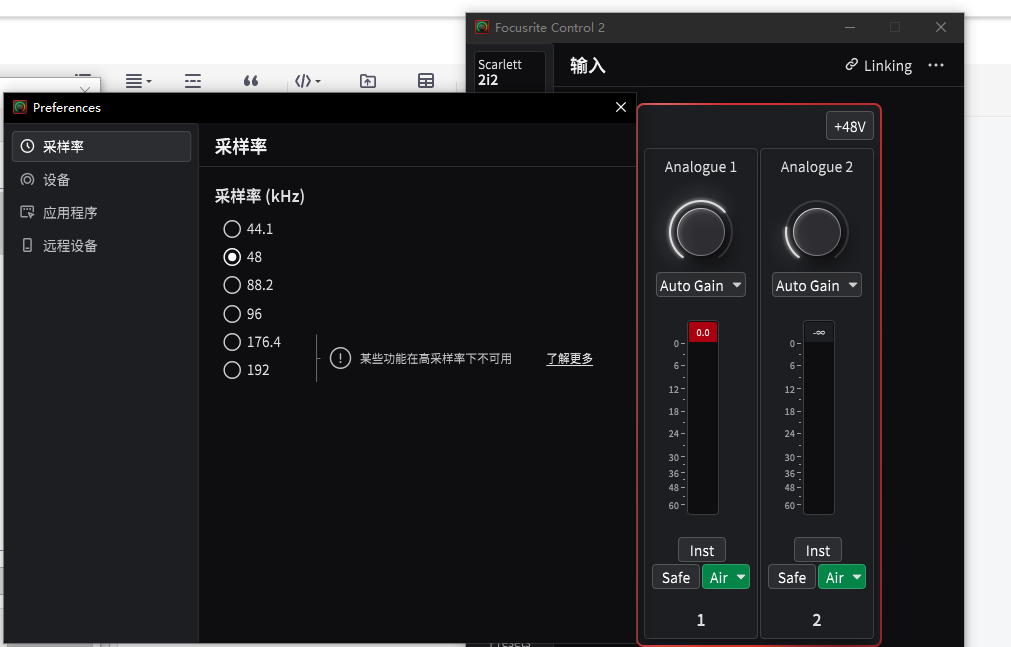
Task: Open Auto Gain dropdown arrow for Analogue 1
Action: tap(737, 284)
